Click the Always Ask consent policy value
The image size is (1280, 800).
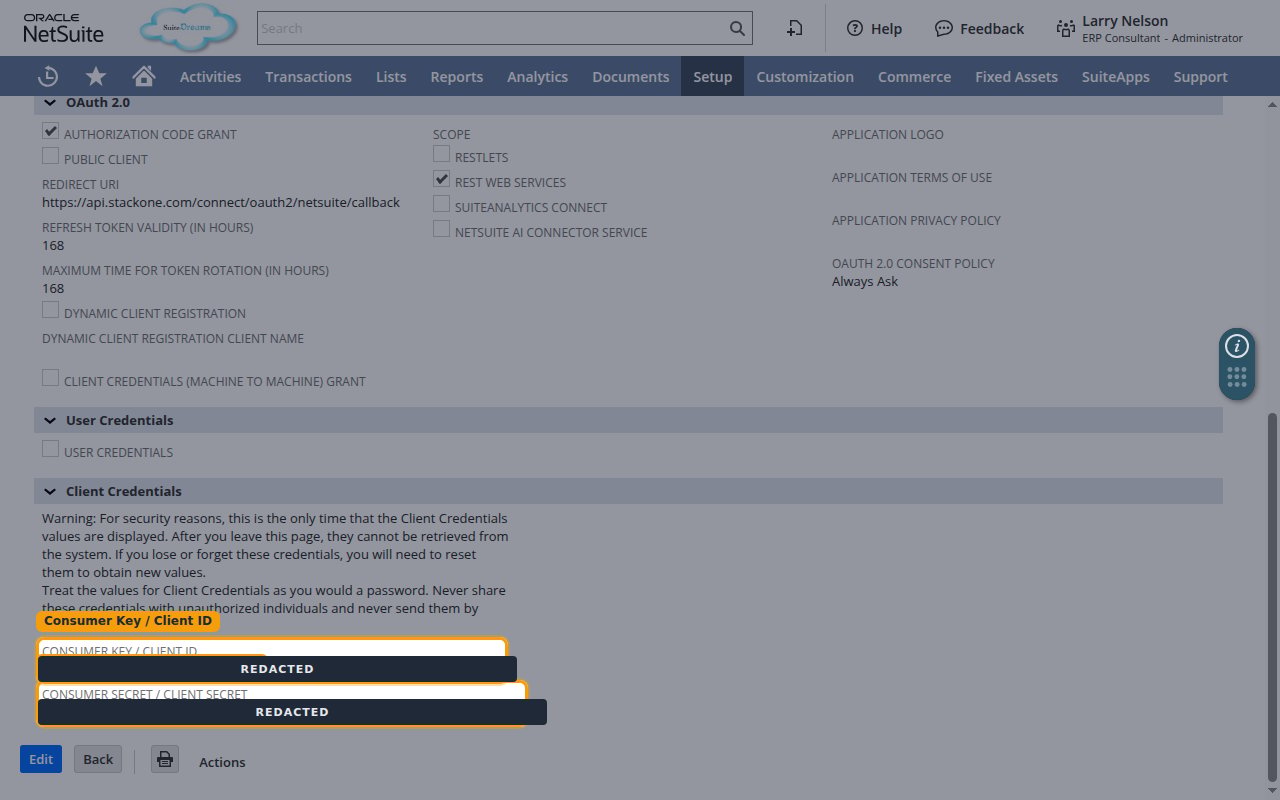click(865, 281)
